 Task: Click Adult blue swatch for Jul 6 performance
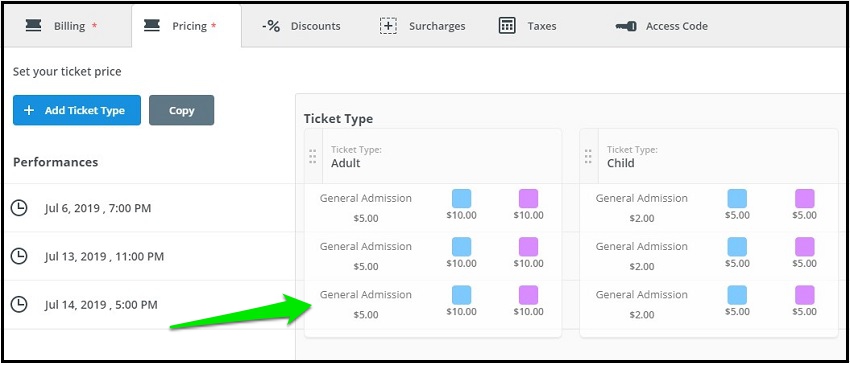pos(461,198)
